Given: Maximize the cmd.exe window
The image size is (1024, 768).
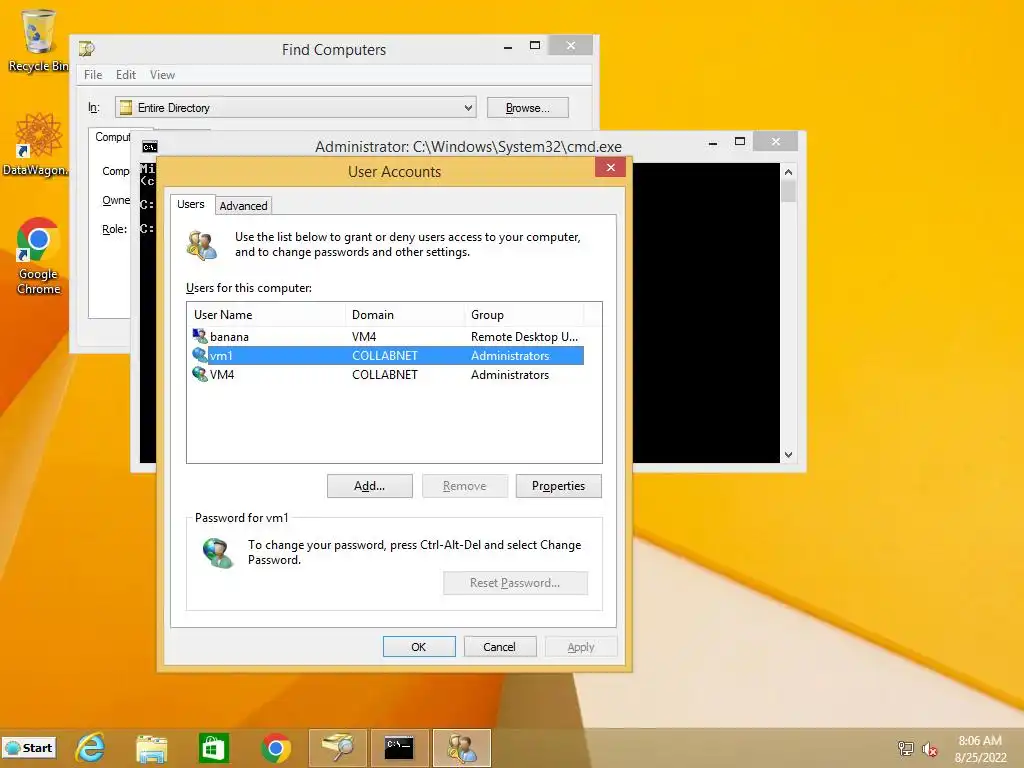Looking at the screenshot, I should (740, 141).
